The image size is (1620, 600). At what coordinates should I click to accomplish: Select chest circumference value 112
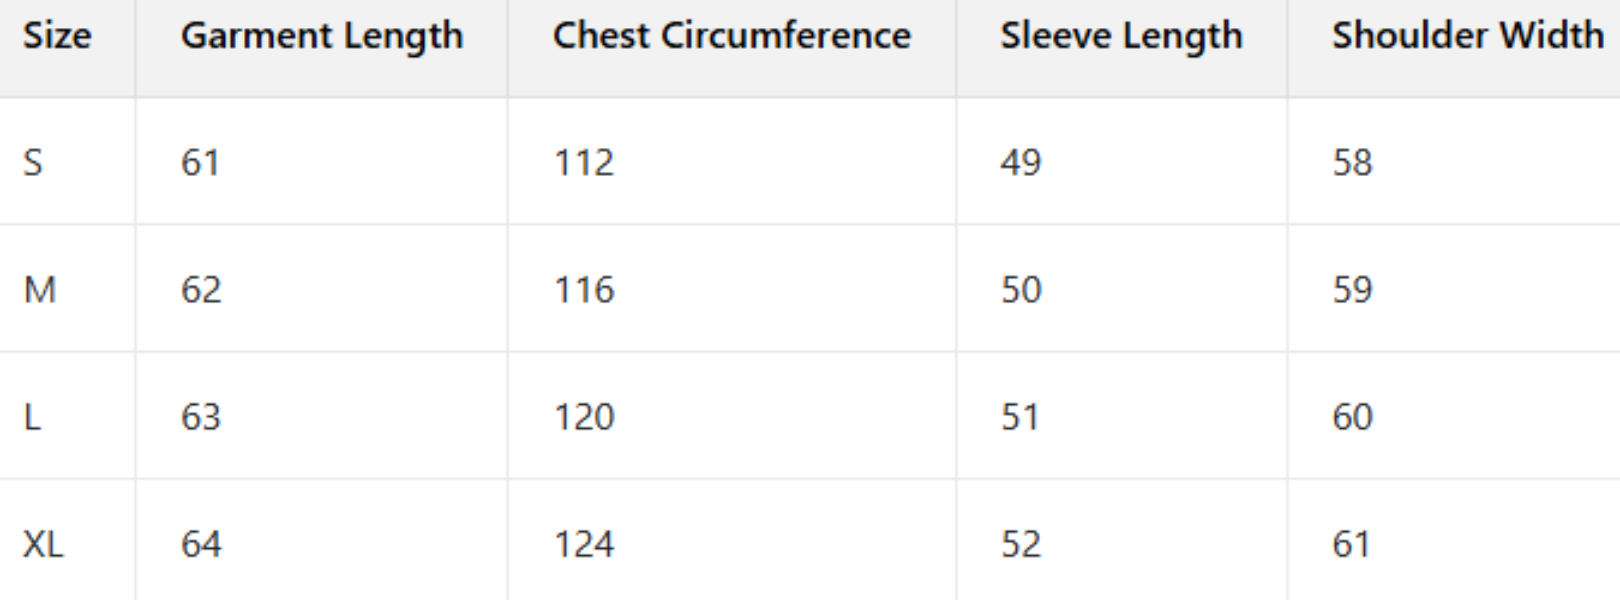click(584, 162)
